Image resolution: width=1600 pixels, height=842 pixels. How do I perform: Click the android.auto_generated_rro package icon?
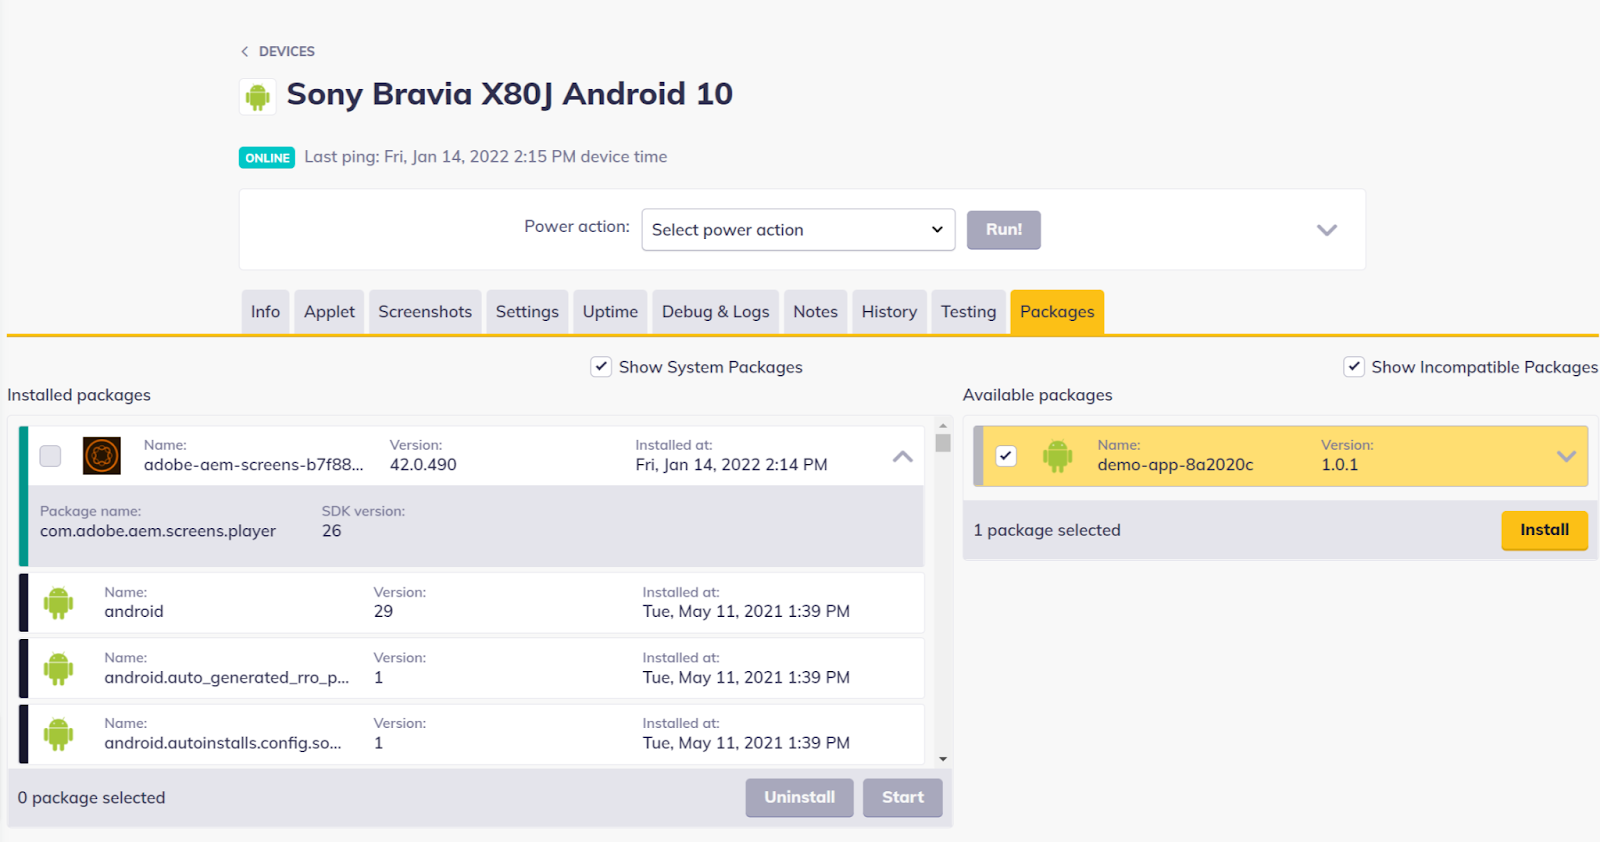click(58, 669)
